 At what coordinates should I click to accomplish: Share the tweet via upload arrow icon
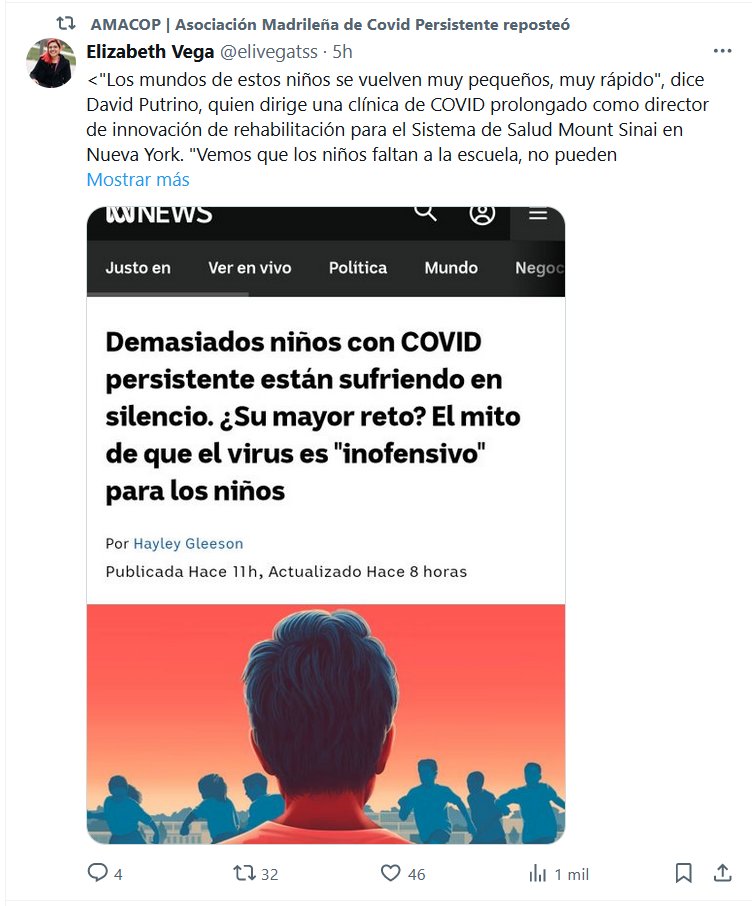pos(722,872)
